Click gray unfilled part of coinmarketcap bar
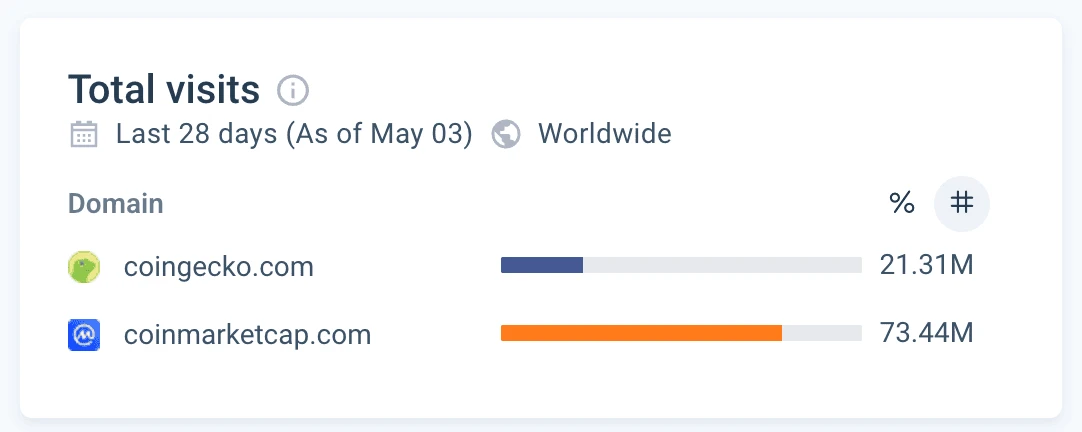This screenshot has height=432, width=1082. (x=821, y=333)
